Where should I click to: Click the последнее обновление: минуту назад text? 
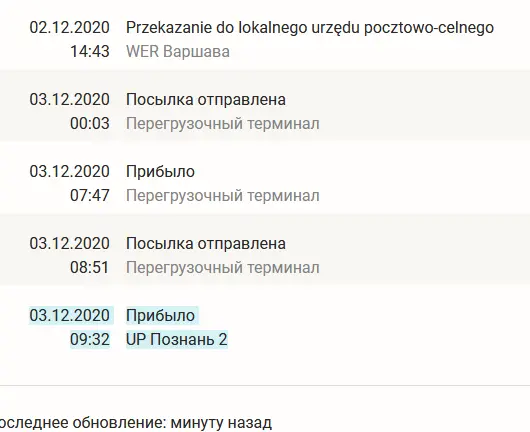[134, 423]
